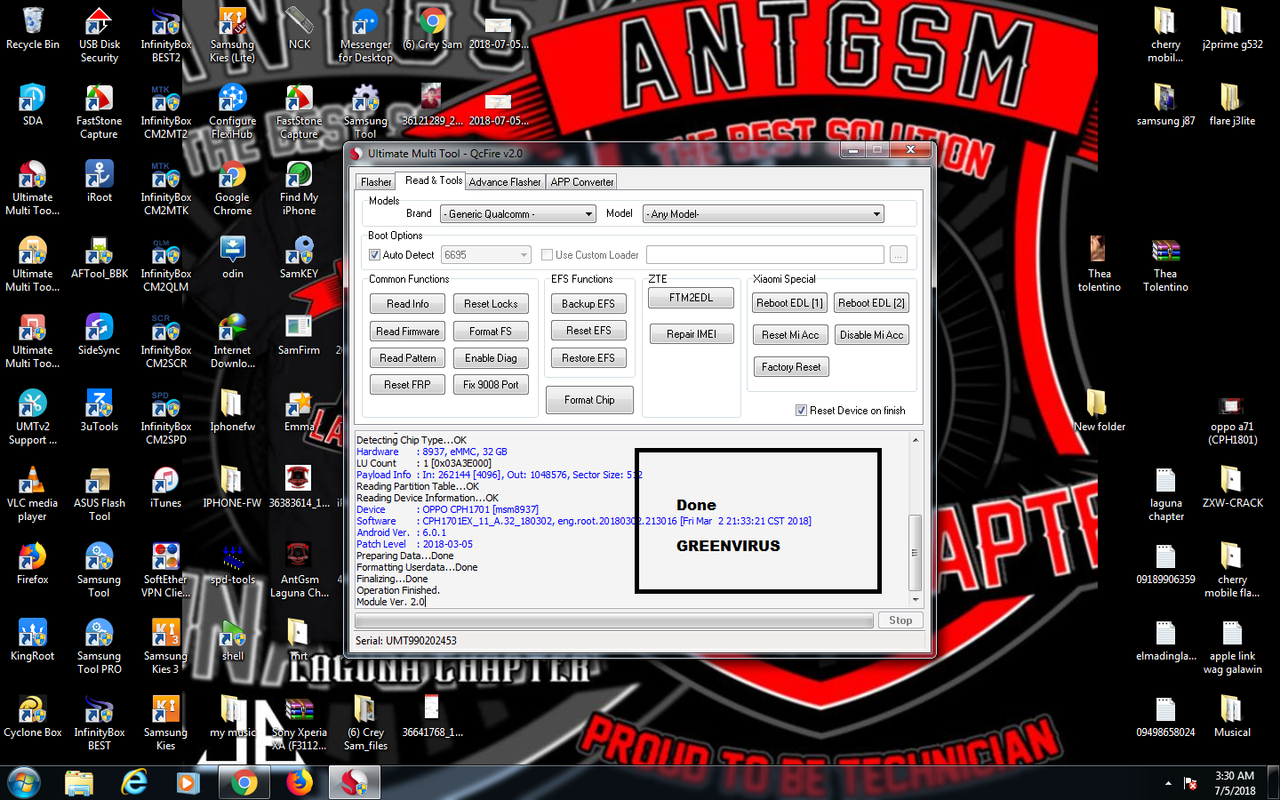The image size is (1280, 800).
Task: Switch to the Flasher tab
Action: coord(376,182)
